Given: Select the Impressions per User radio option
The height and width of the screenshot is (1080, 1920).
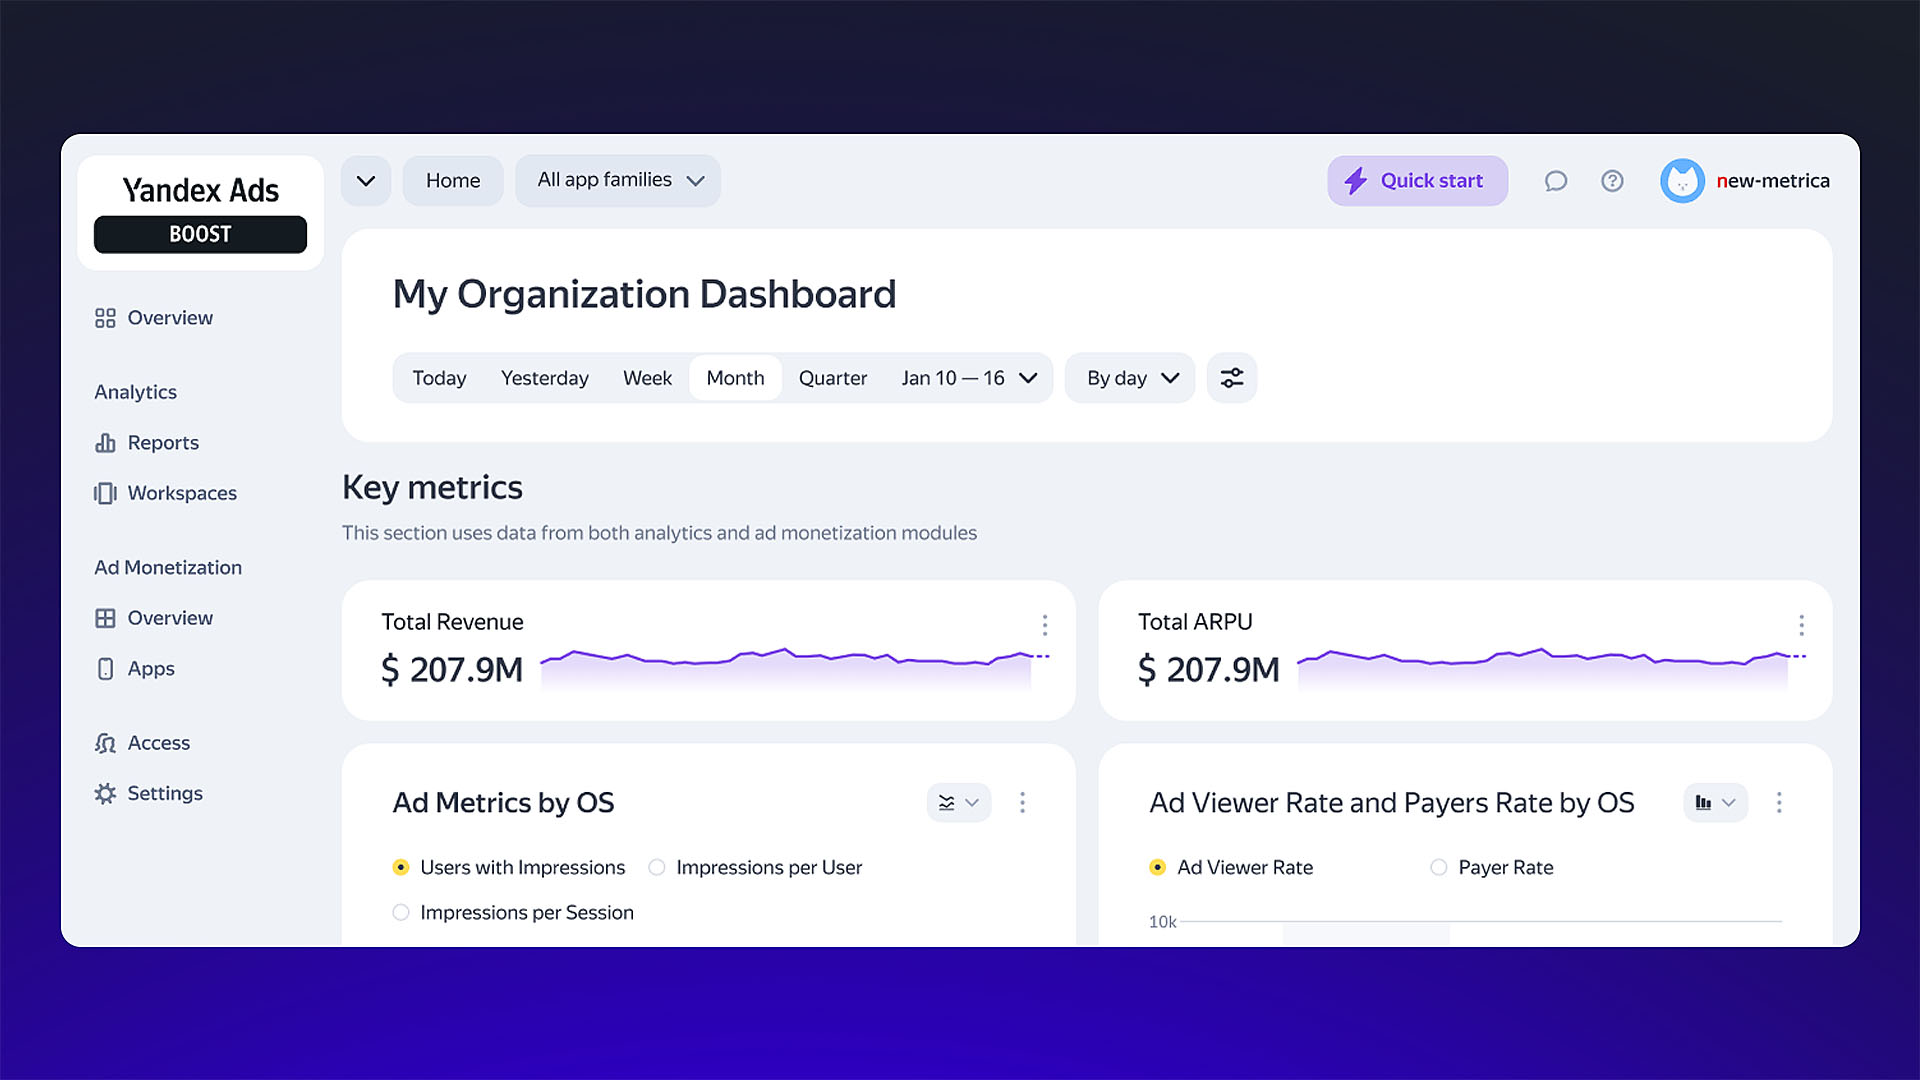Looking at the screenshot, I should pos(657,867).
